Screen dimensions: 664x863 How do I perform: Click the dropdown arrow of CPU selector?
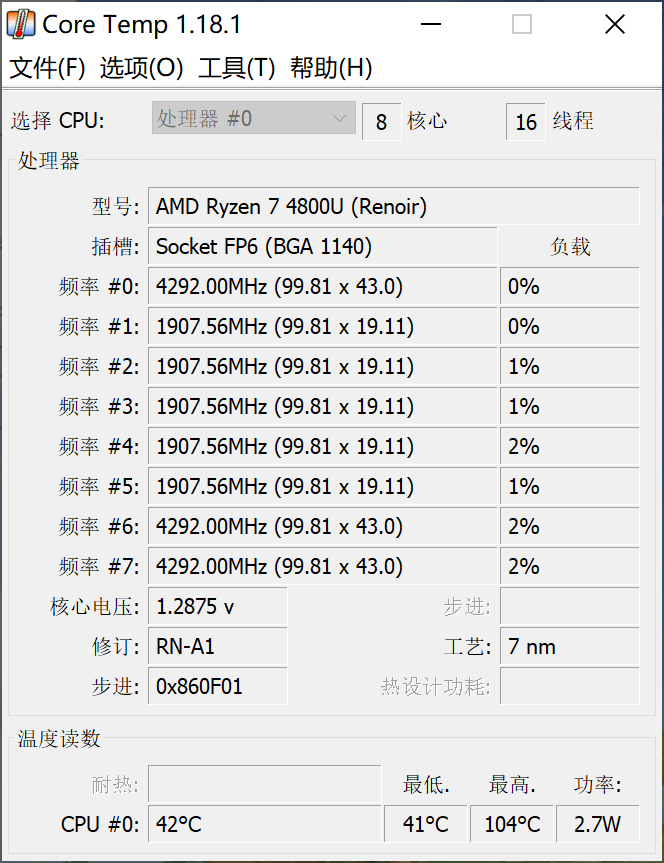pos(339,118)
